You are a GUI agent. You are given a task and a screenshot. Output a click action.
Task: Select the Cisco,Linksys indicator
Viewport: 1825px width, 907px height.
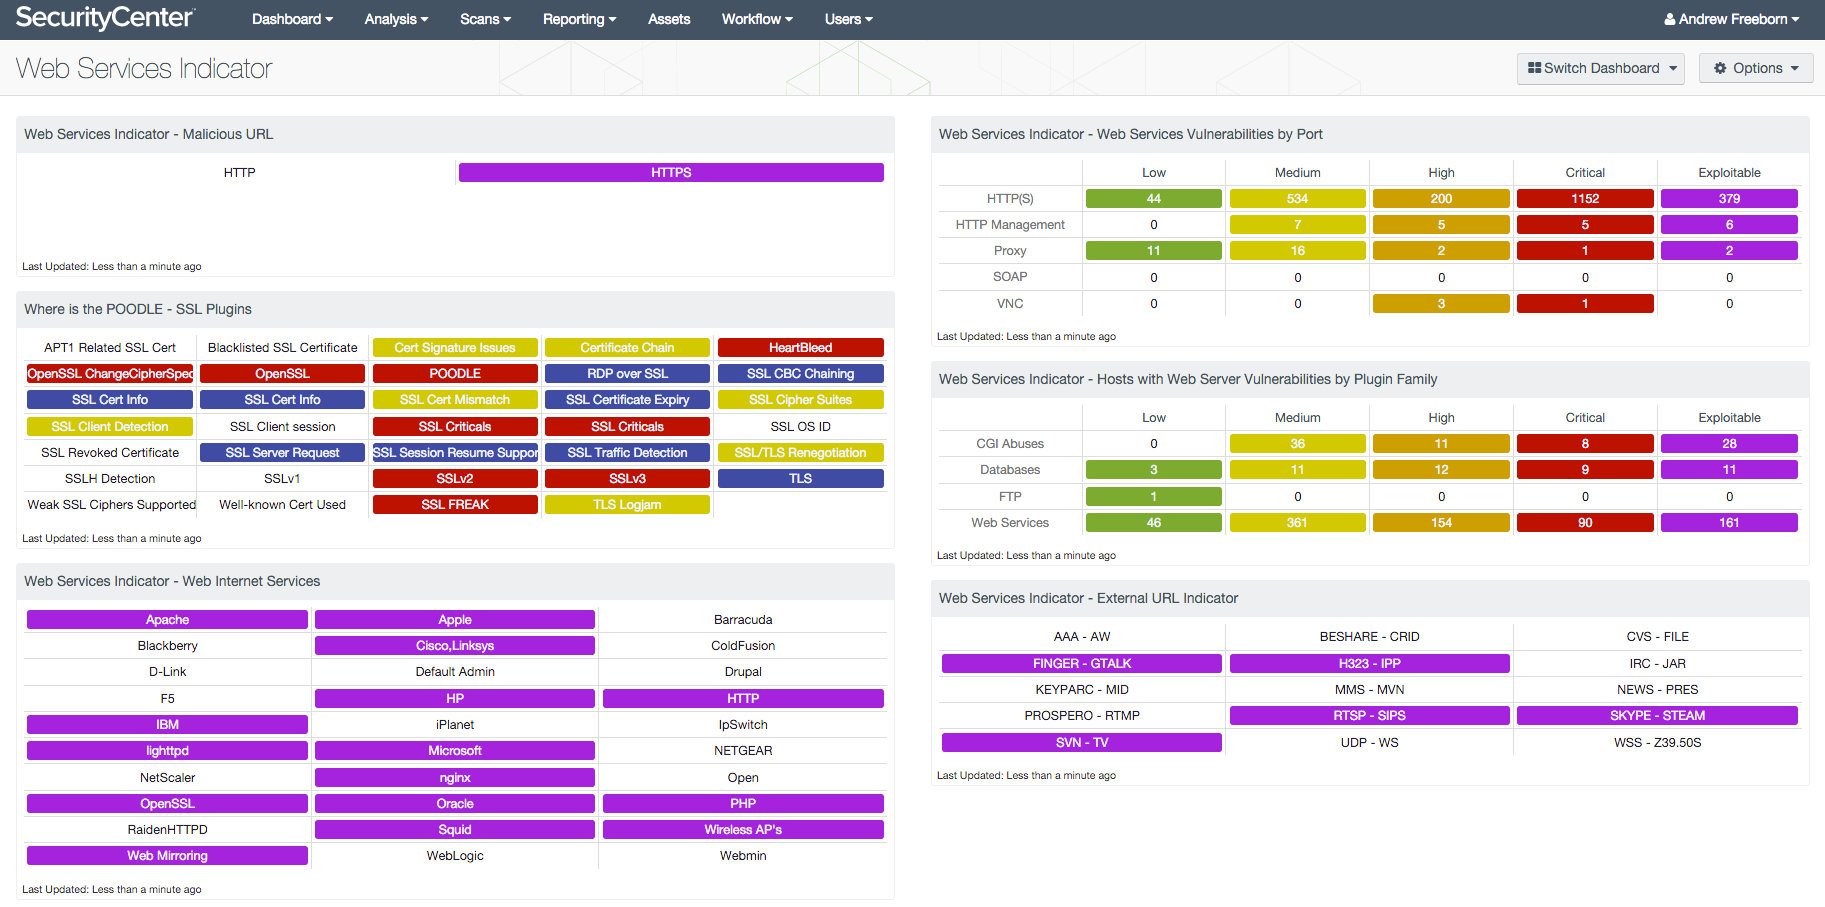(x=455, y=646)
